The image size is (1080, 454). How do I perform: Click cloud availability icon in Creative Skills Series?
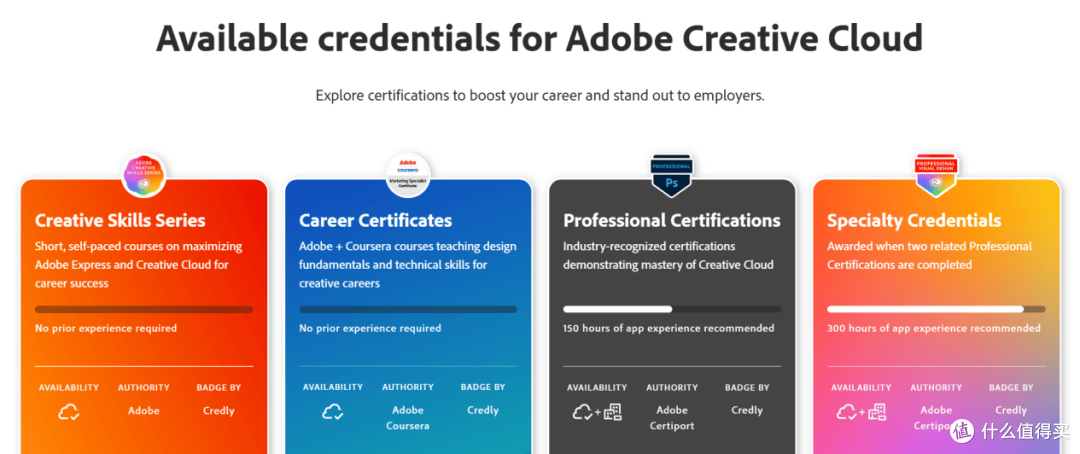pyautogui.click(x=68, y=412)
